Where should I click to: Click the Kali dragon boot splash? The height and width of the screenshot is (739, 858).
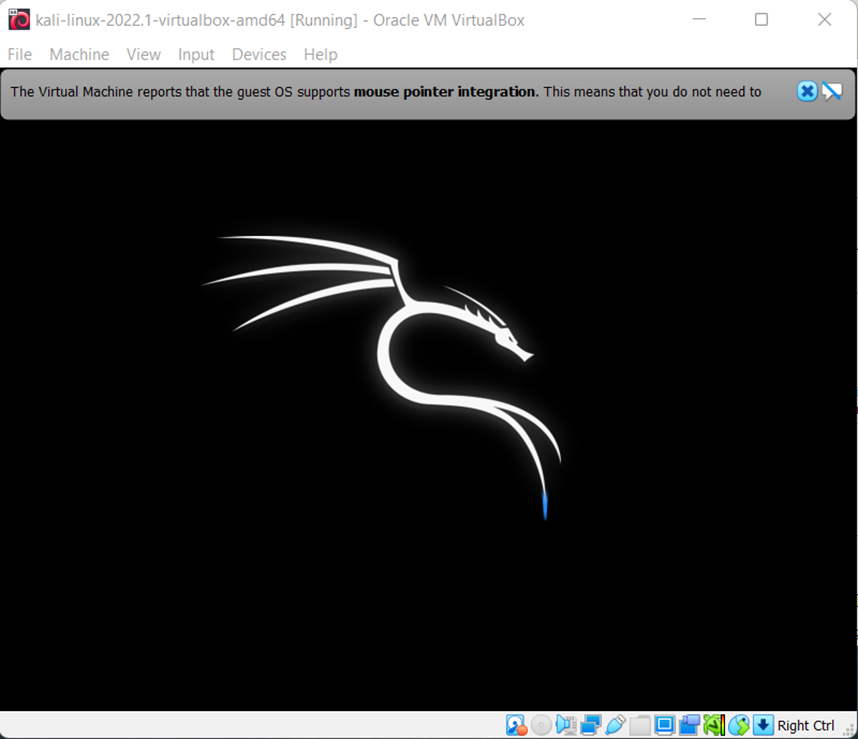tap(382, 377)
